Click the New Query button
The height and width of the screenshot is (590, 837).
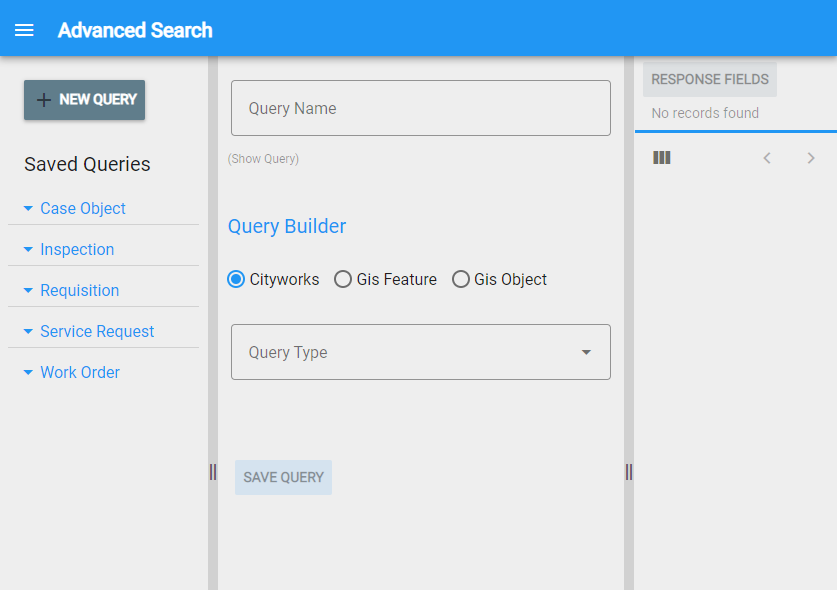tap(84, 100)
